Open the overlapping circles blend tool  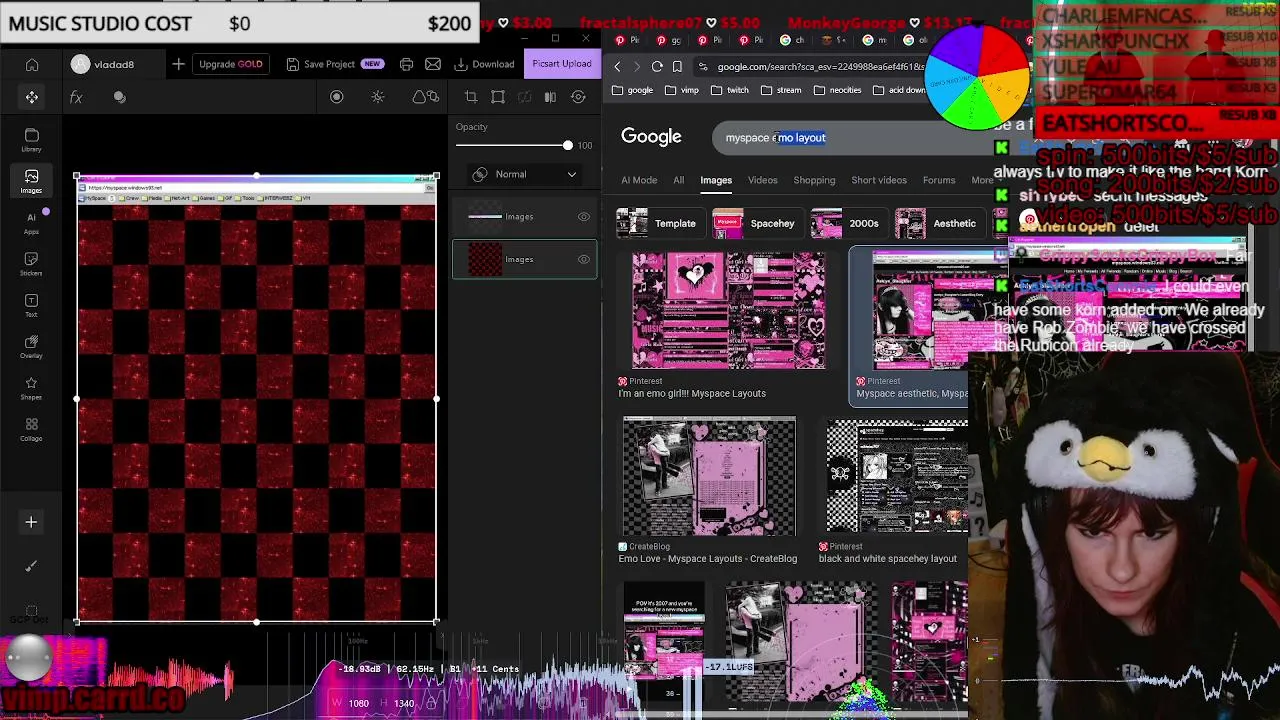pos(119,97)
